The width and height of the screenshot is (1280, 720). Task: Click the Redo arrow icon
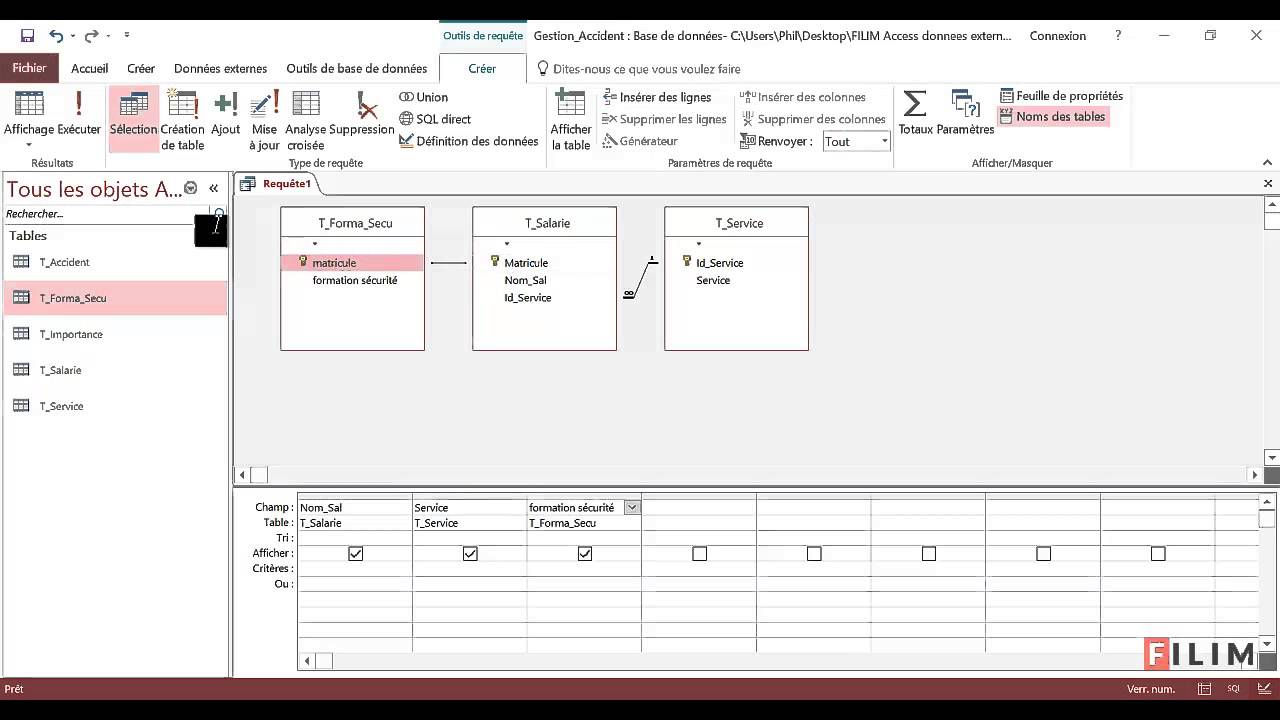[x=91, y=36]
